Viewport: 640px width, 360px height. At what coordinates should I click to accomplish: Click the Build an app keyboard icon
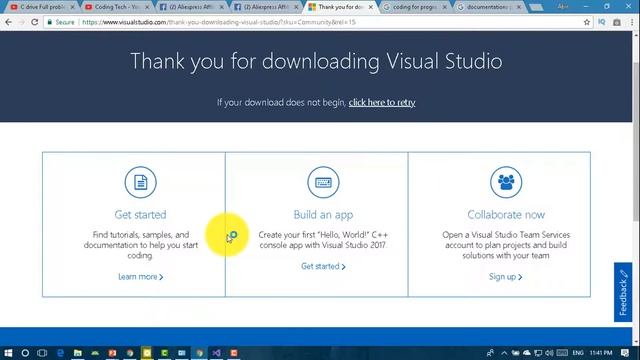[x=323, y=182]
